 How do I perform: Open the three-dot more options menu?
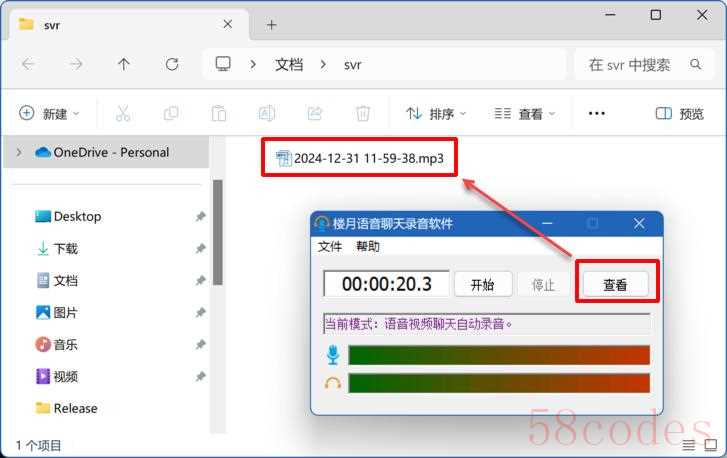click(x=596, y=114)
